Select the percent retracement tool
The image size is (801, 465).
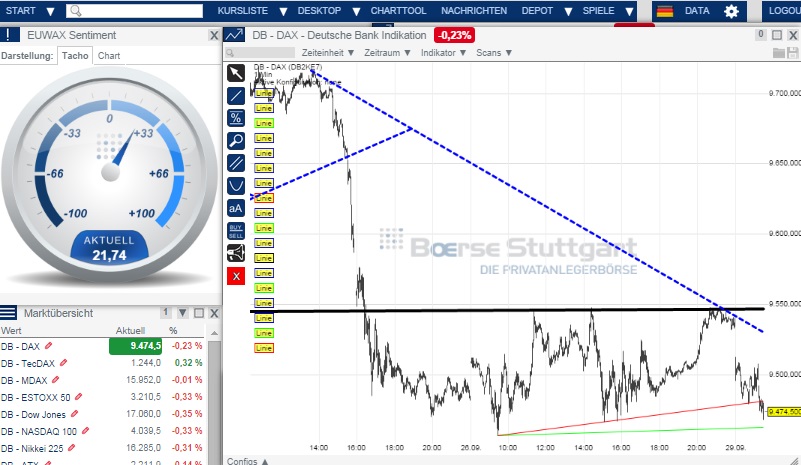tap(235, 118)
